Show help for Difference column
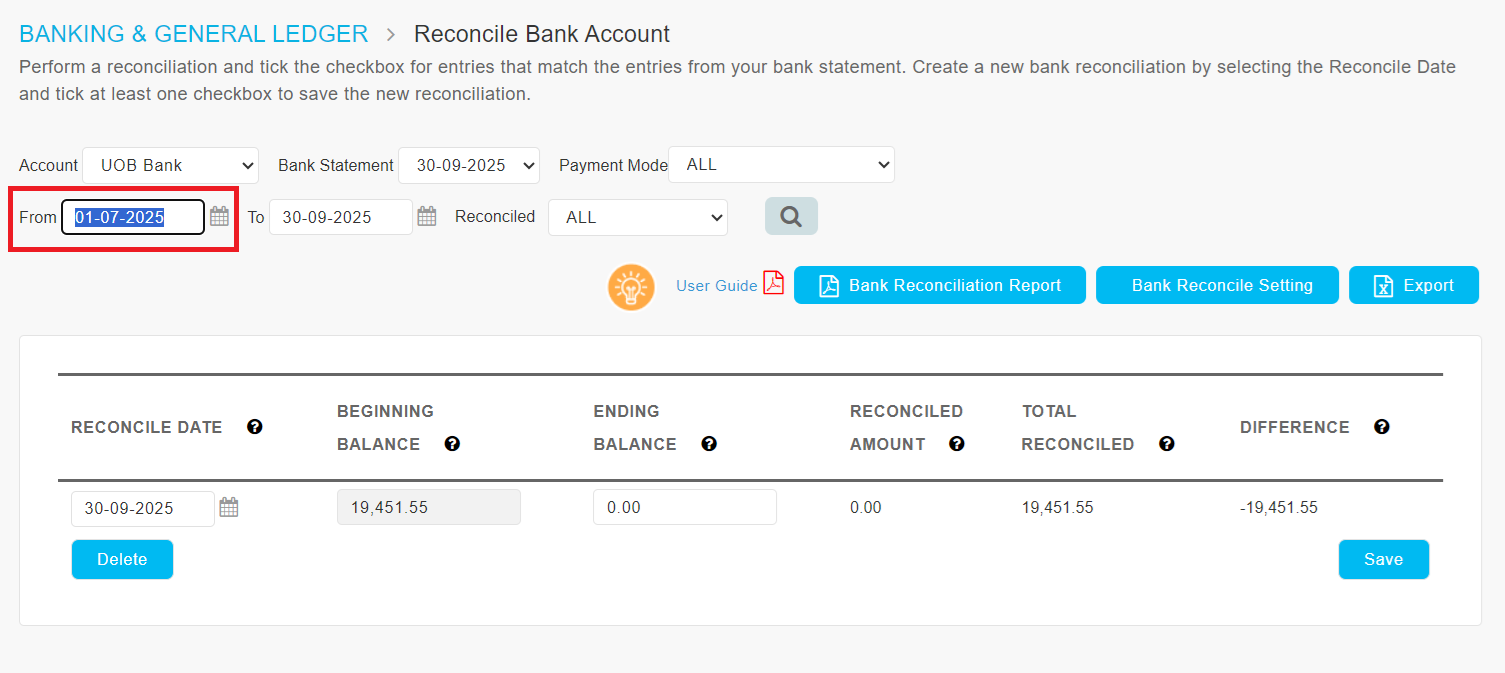The image size is (1505, 673). point(1381,427)
